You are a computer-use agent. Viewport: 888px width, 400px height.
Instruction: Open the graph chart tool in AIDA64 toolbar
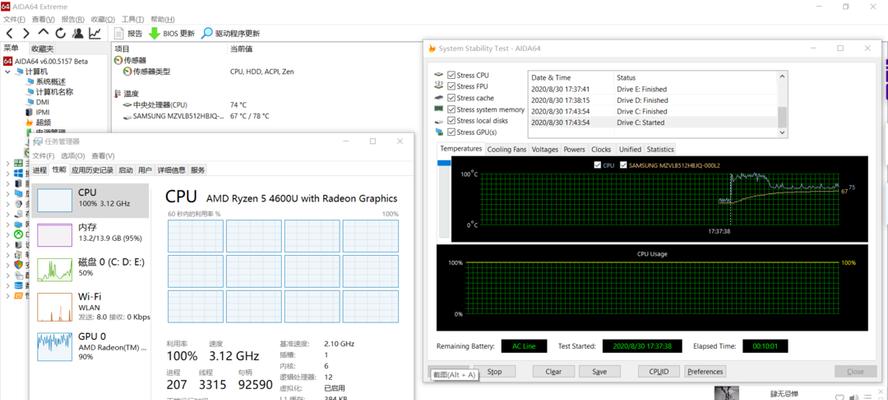tap(95, 33)
